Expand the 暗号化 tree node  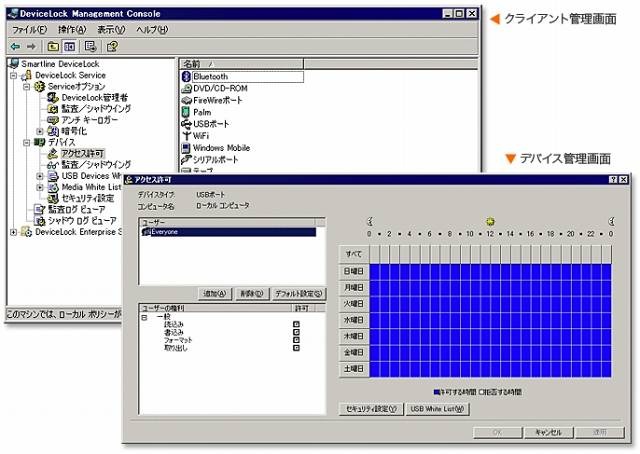point(40,131)
